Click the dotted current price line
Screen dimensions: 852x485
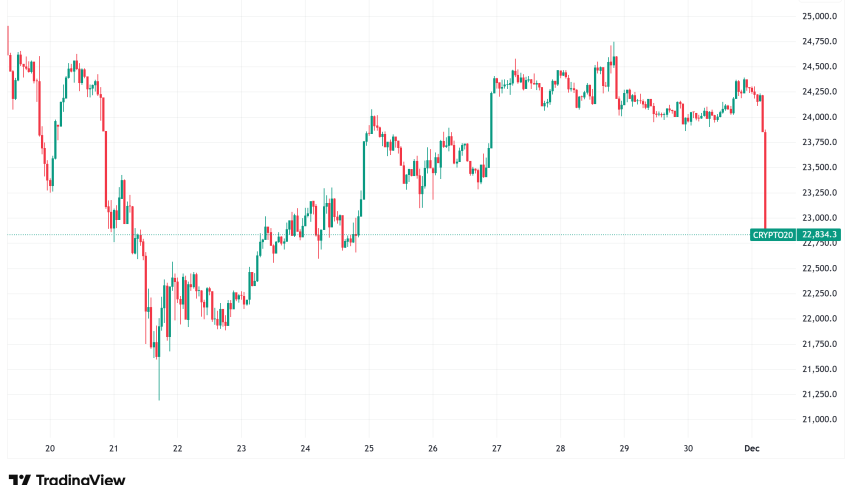point(400,235)
